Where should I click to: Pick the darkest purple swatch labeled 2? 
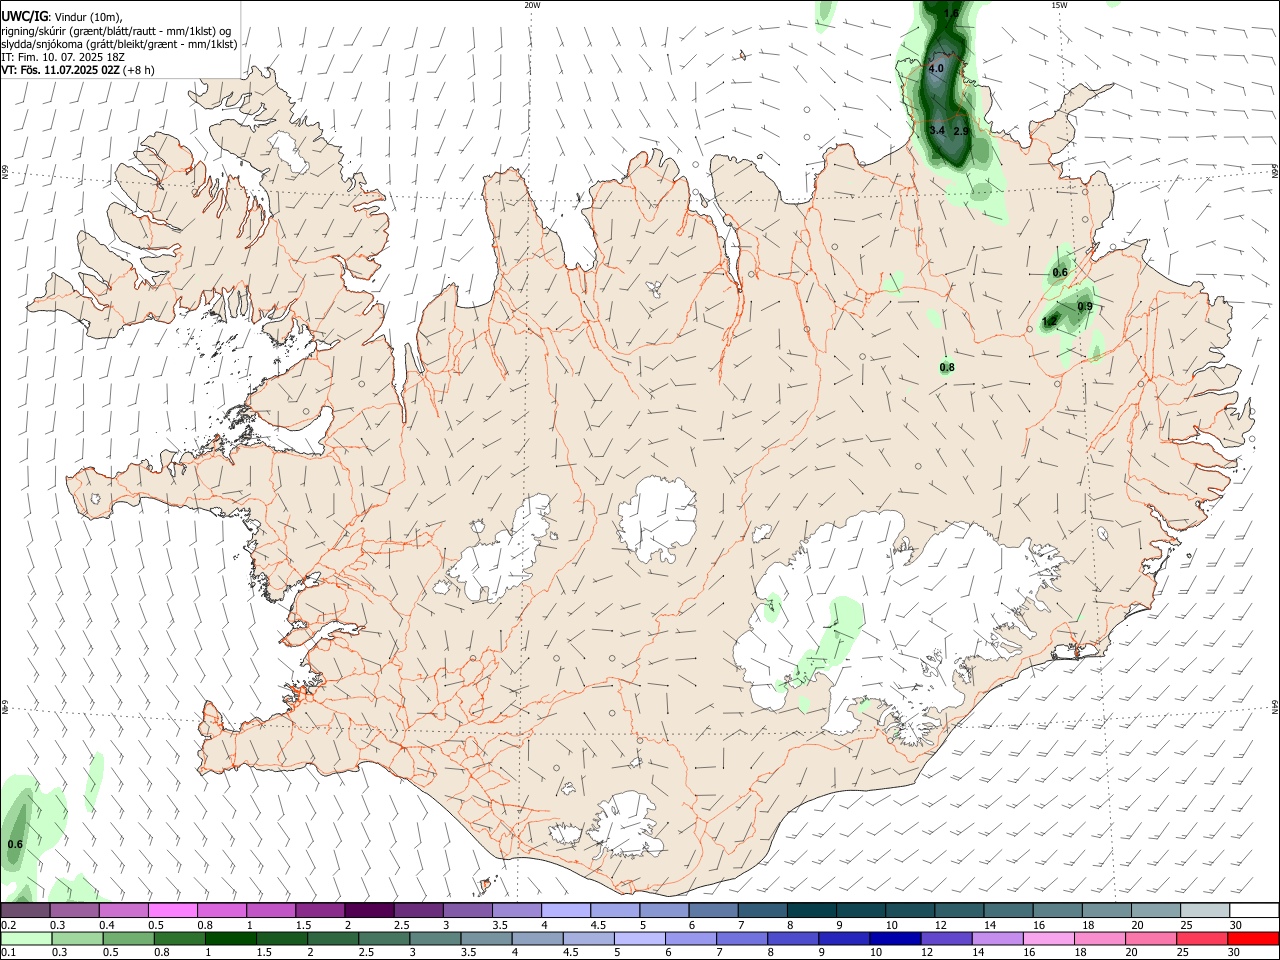click(x=368, y=910)
